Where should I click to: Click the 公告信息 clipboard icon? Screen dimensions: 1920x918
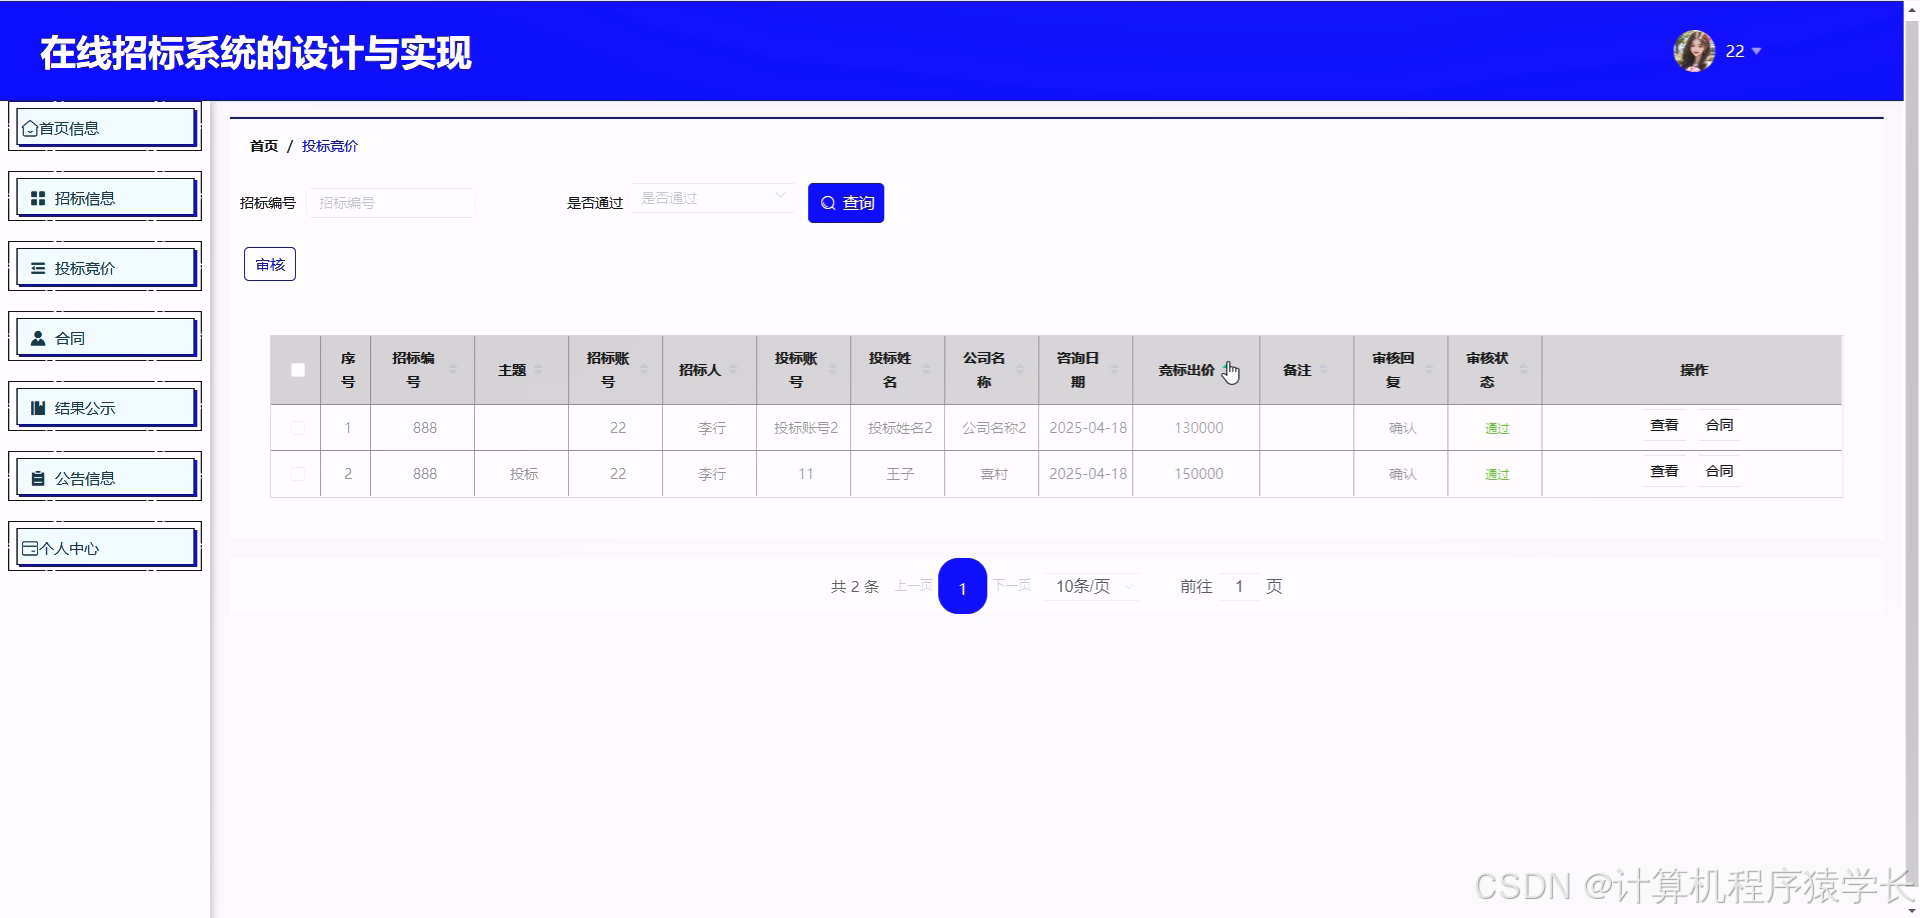38,477
